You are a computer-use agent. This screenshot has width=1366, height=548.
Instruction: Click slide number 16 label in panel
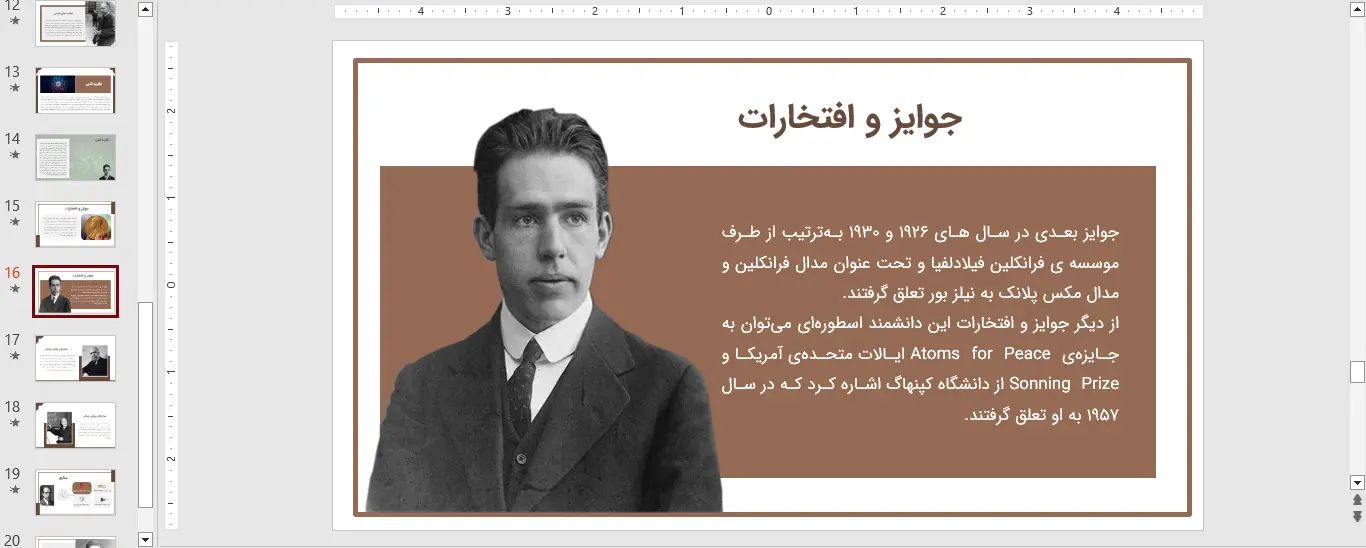(x=13, y=273)
